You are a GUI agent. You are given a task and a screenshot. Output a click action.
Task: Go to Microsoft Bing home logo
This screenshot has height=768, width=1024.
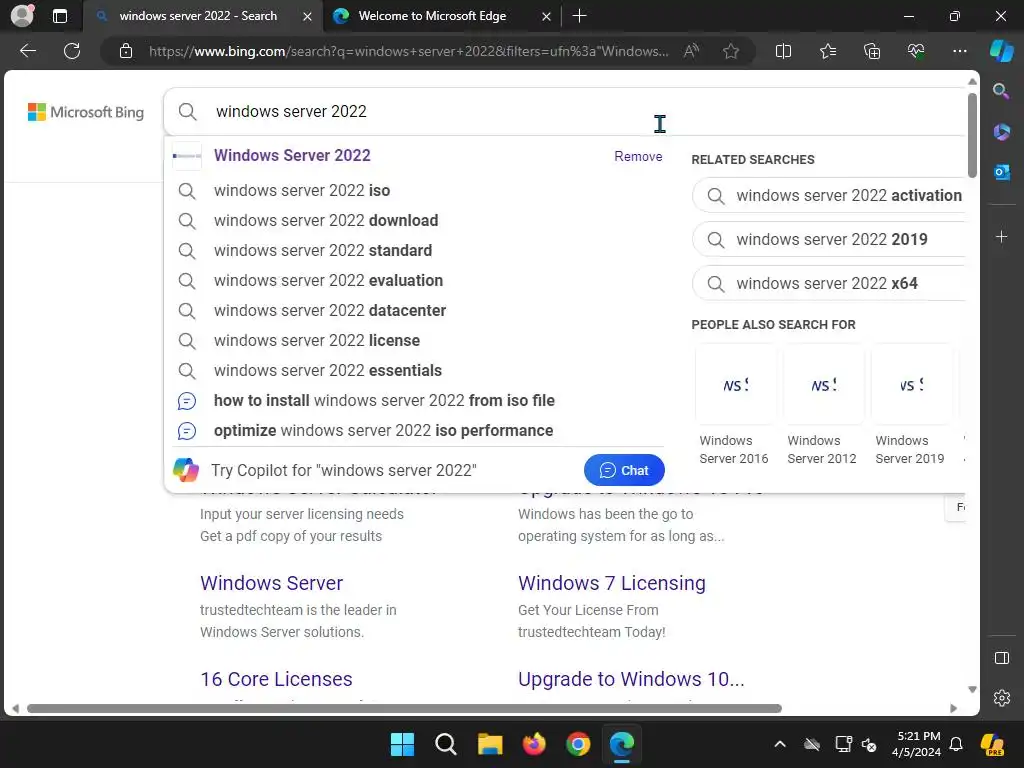[86, 112]
